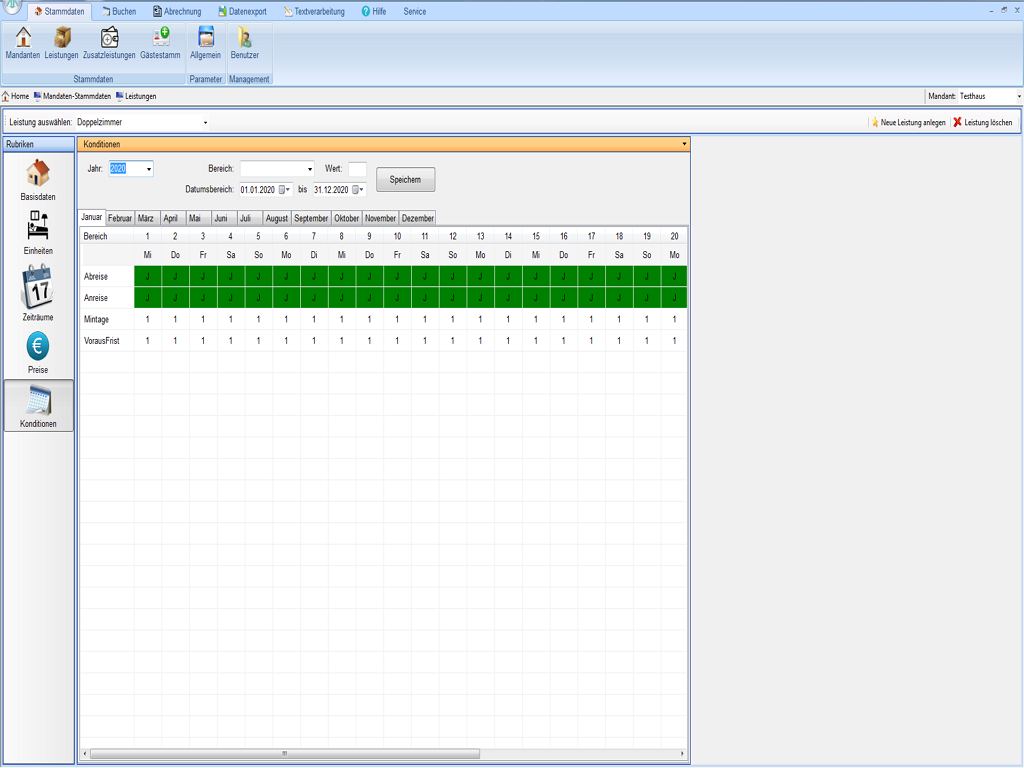
Task: Expand the Jahr dropdown
Action: [149, 169]
